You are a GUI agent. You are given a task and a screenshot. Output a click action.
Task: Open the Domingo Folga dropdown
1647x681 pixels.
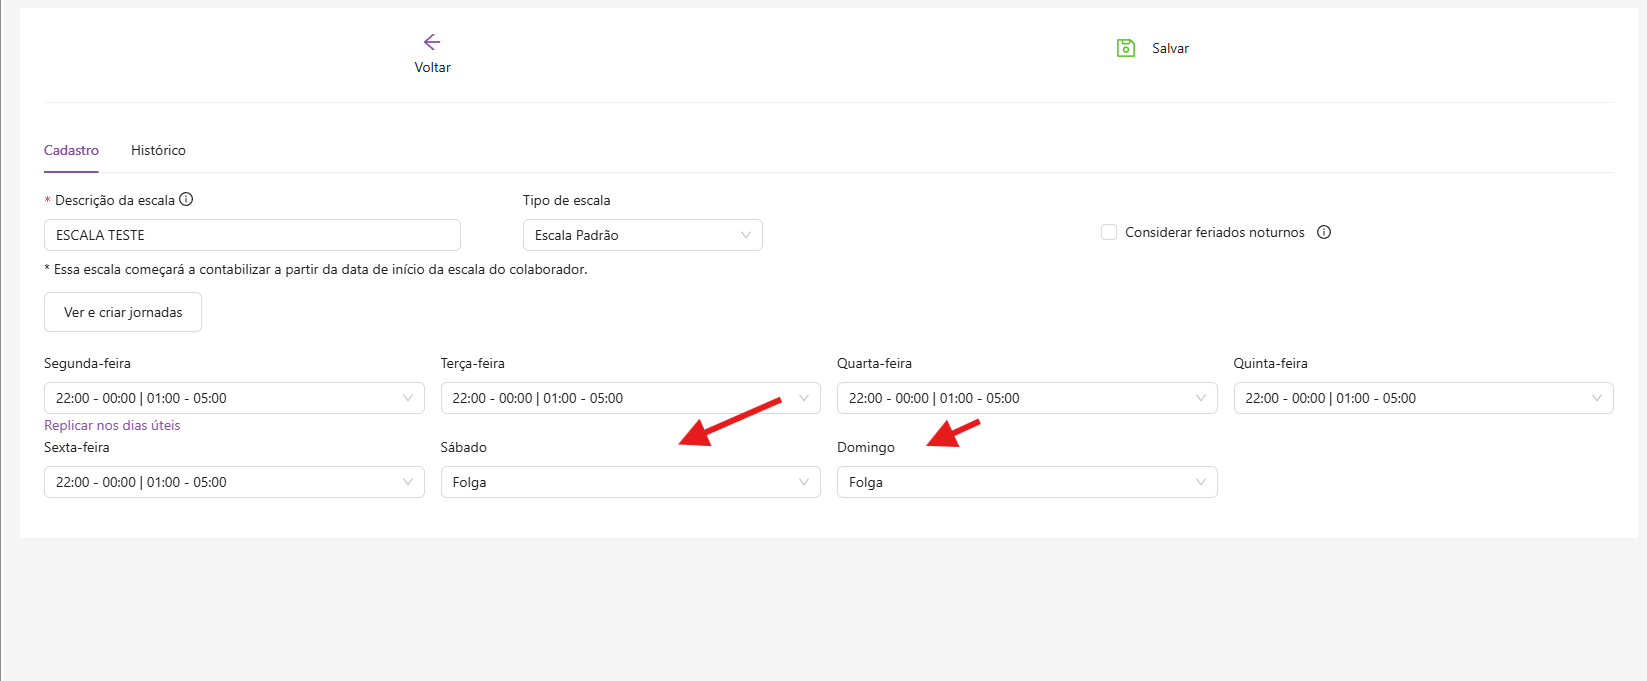pos(1026,482)
